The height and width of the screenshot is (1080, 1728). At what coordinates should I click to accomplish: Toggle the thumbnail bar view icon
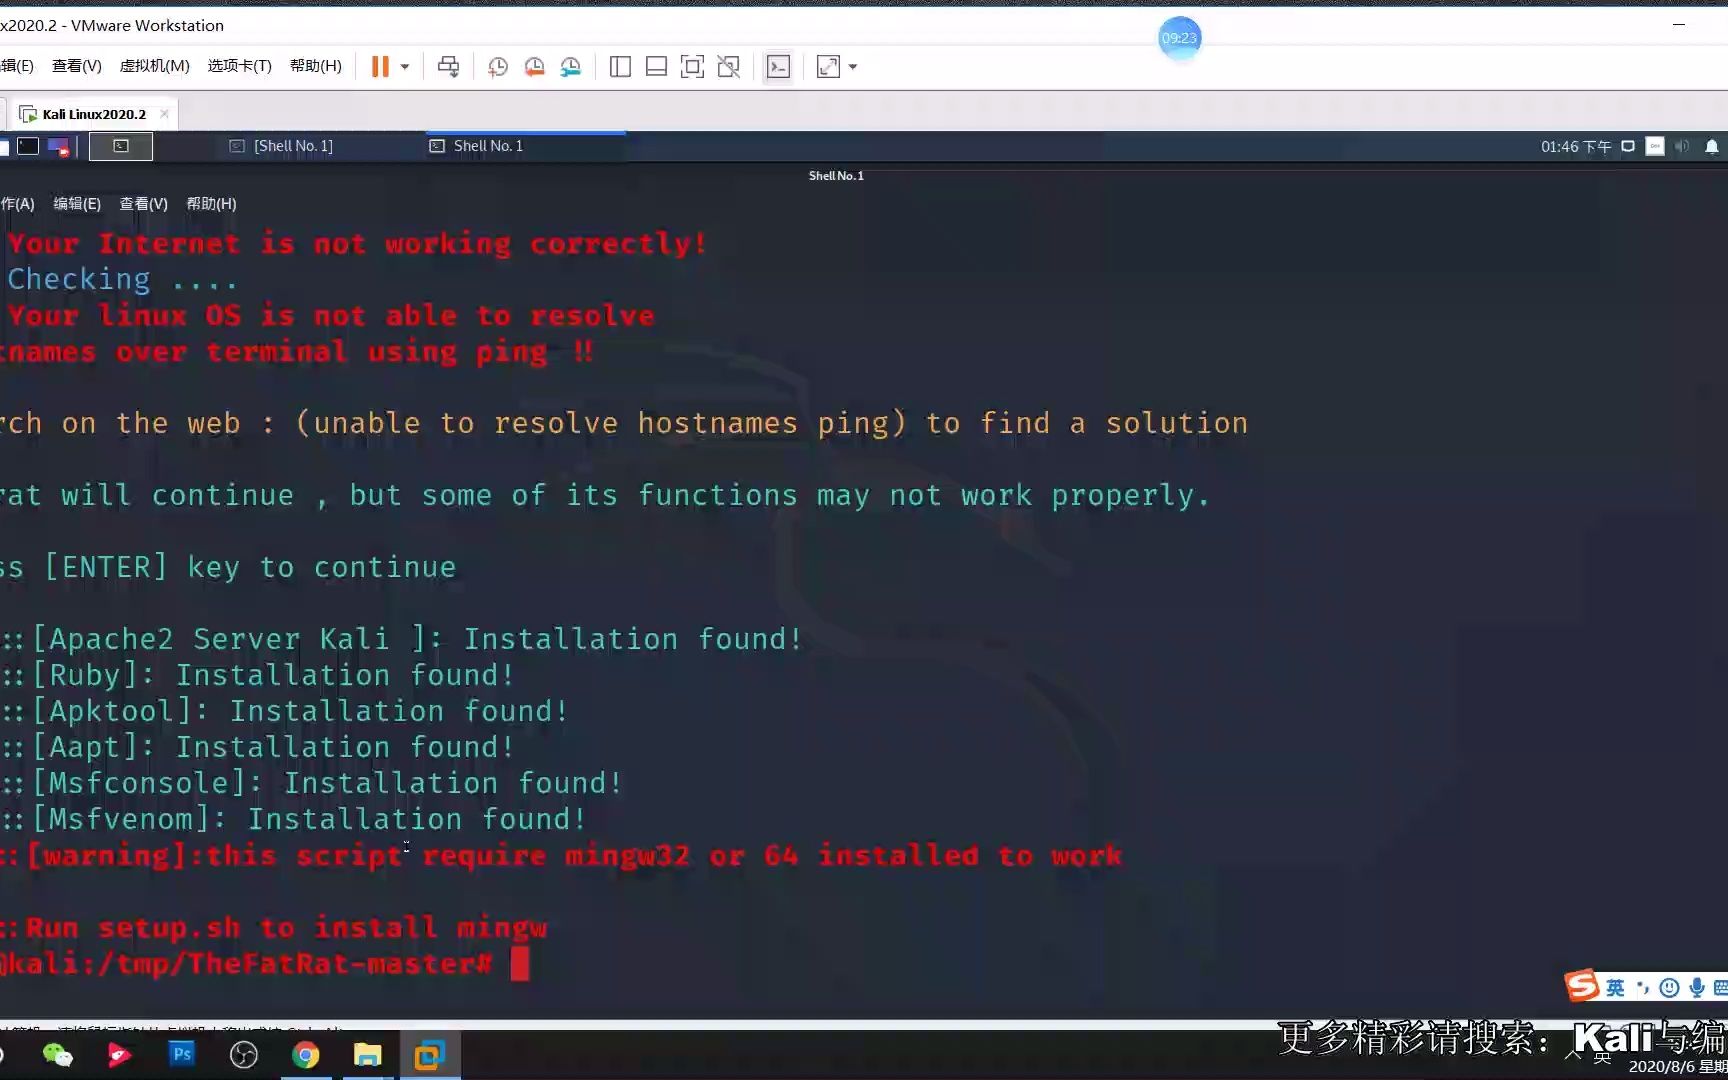click(656, 67)
